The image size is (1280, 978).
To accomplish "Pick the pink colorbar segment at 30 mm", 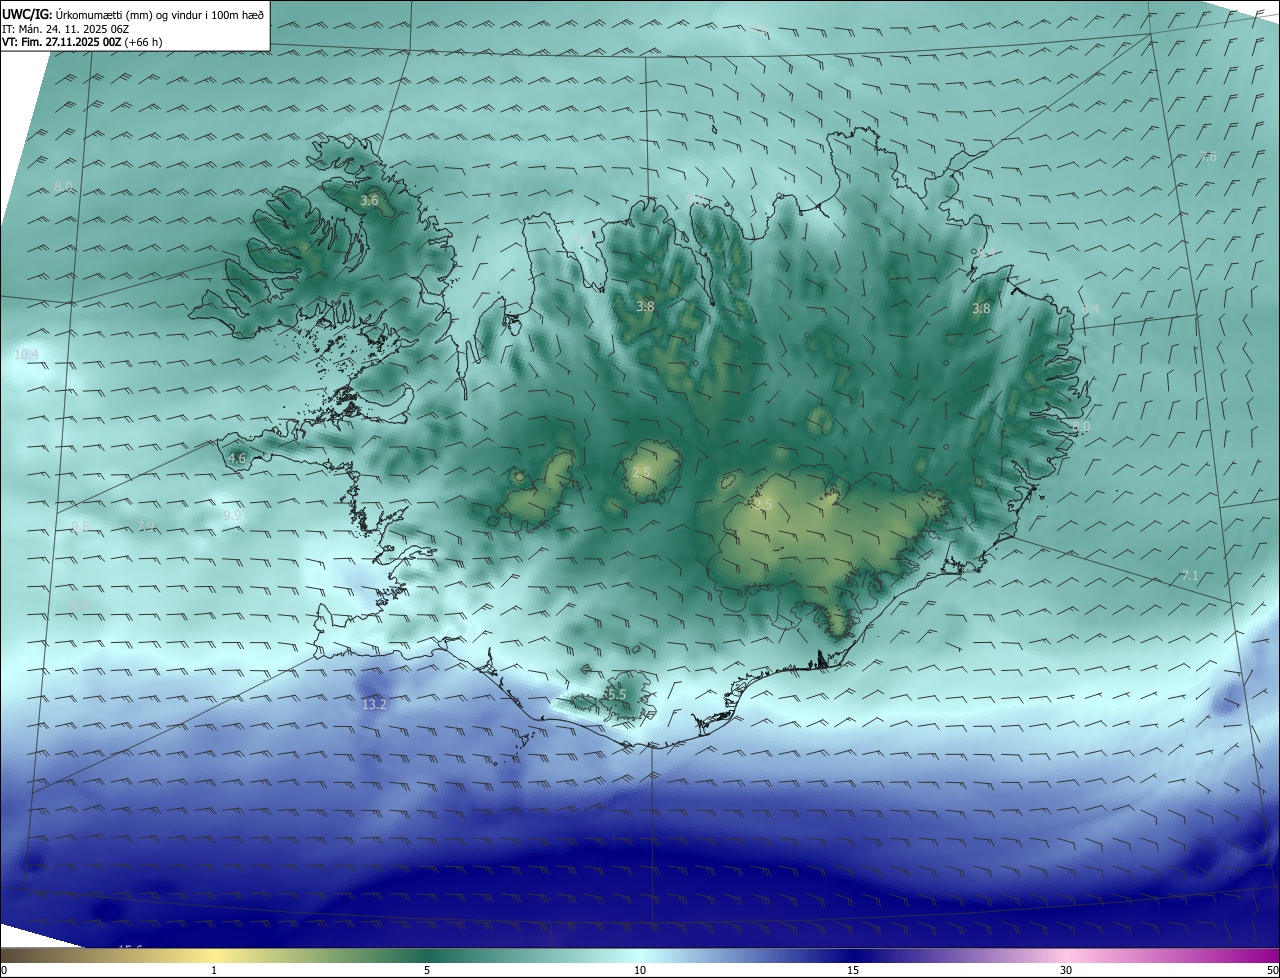I will point(1066,955).
